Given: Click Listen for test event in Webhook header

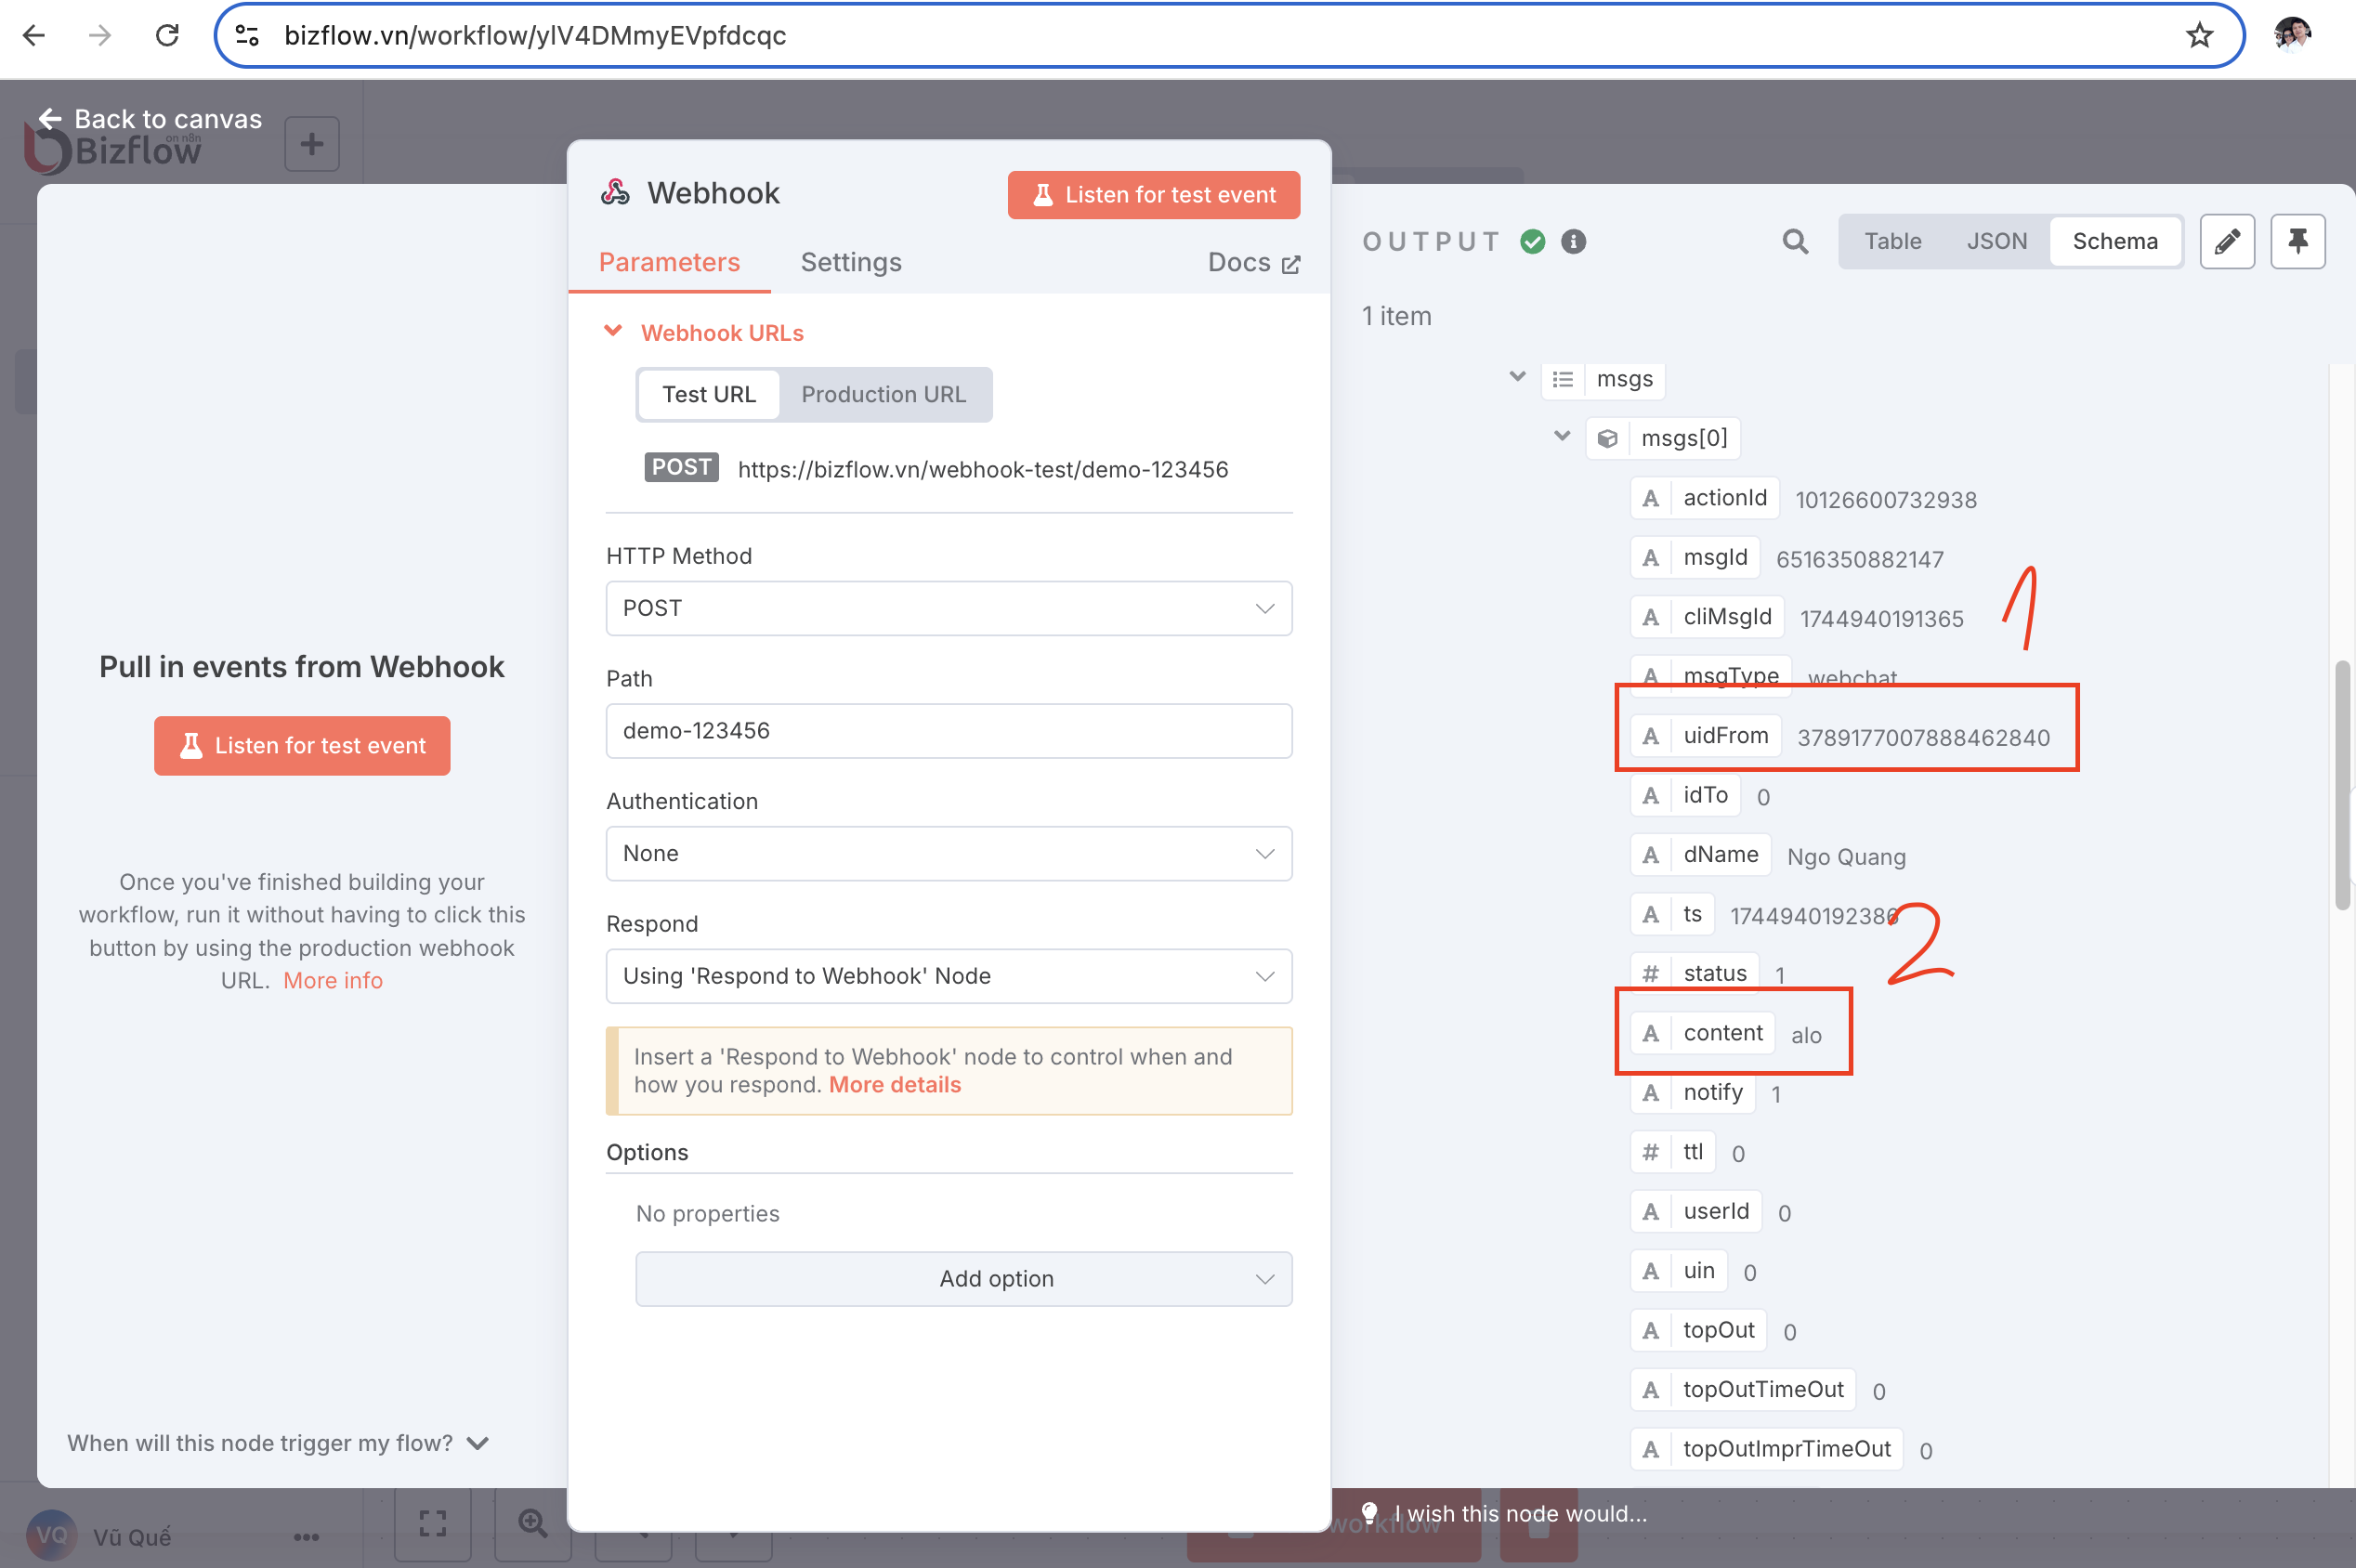Looking at the screenshot, I should pyautogui.click(x=1153, y=195).
